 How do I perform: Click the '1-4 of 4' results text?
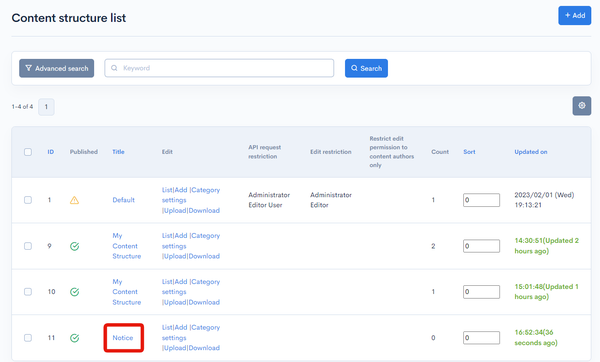coord(22,107)
